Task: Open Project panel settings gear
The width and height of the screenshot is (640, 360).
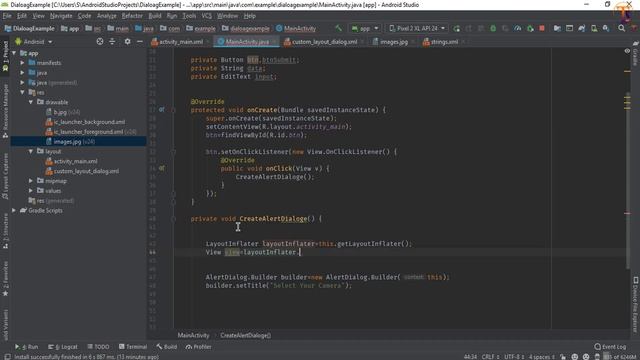Action: 127,41
